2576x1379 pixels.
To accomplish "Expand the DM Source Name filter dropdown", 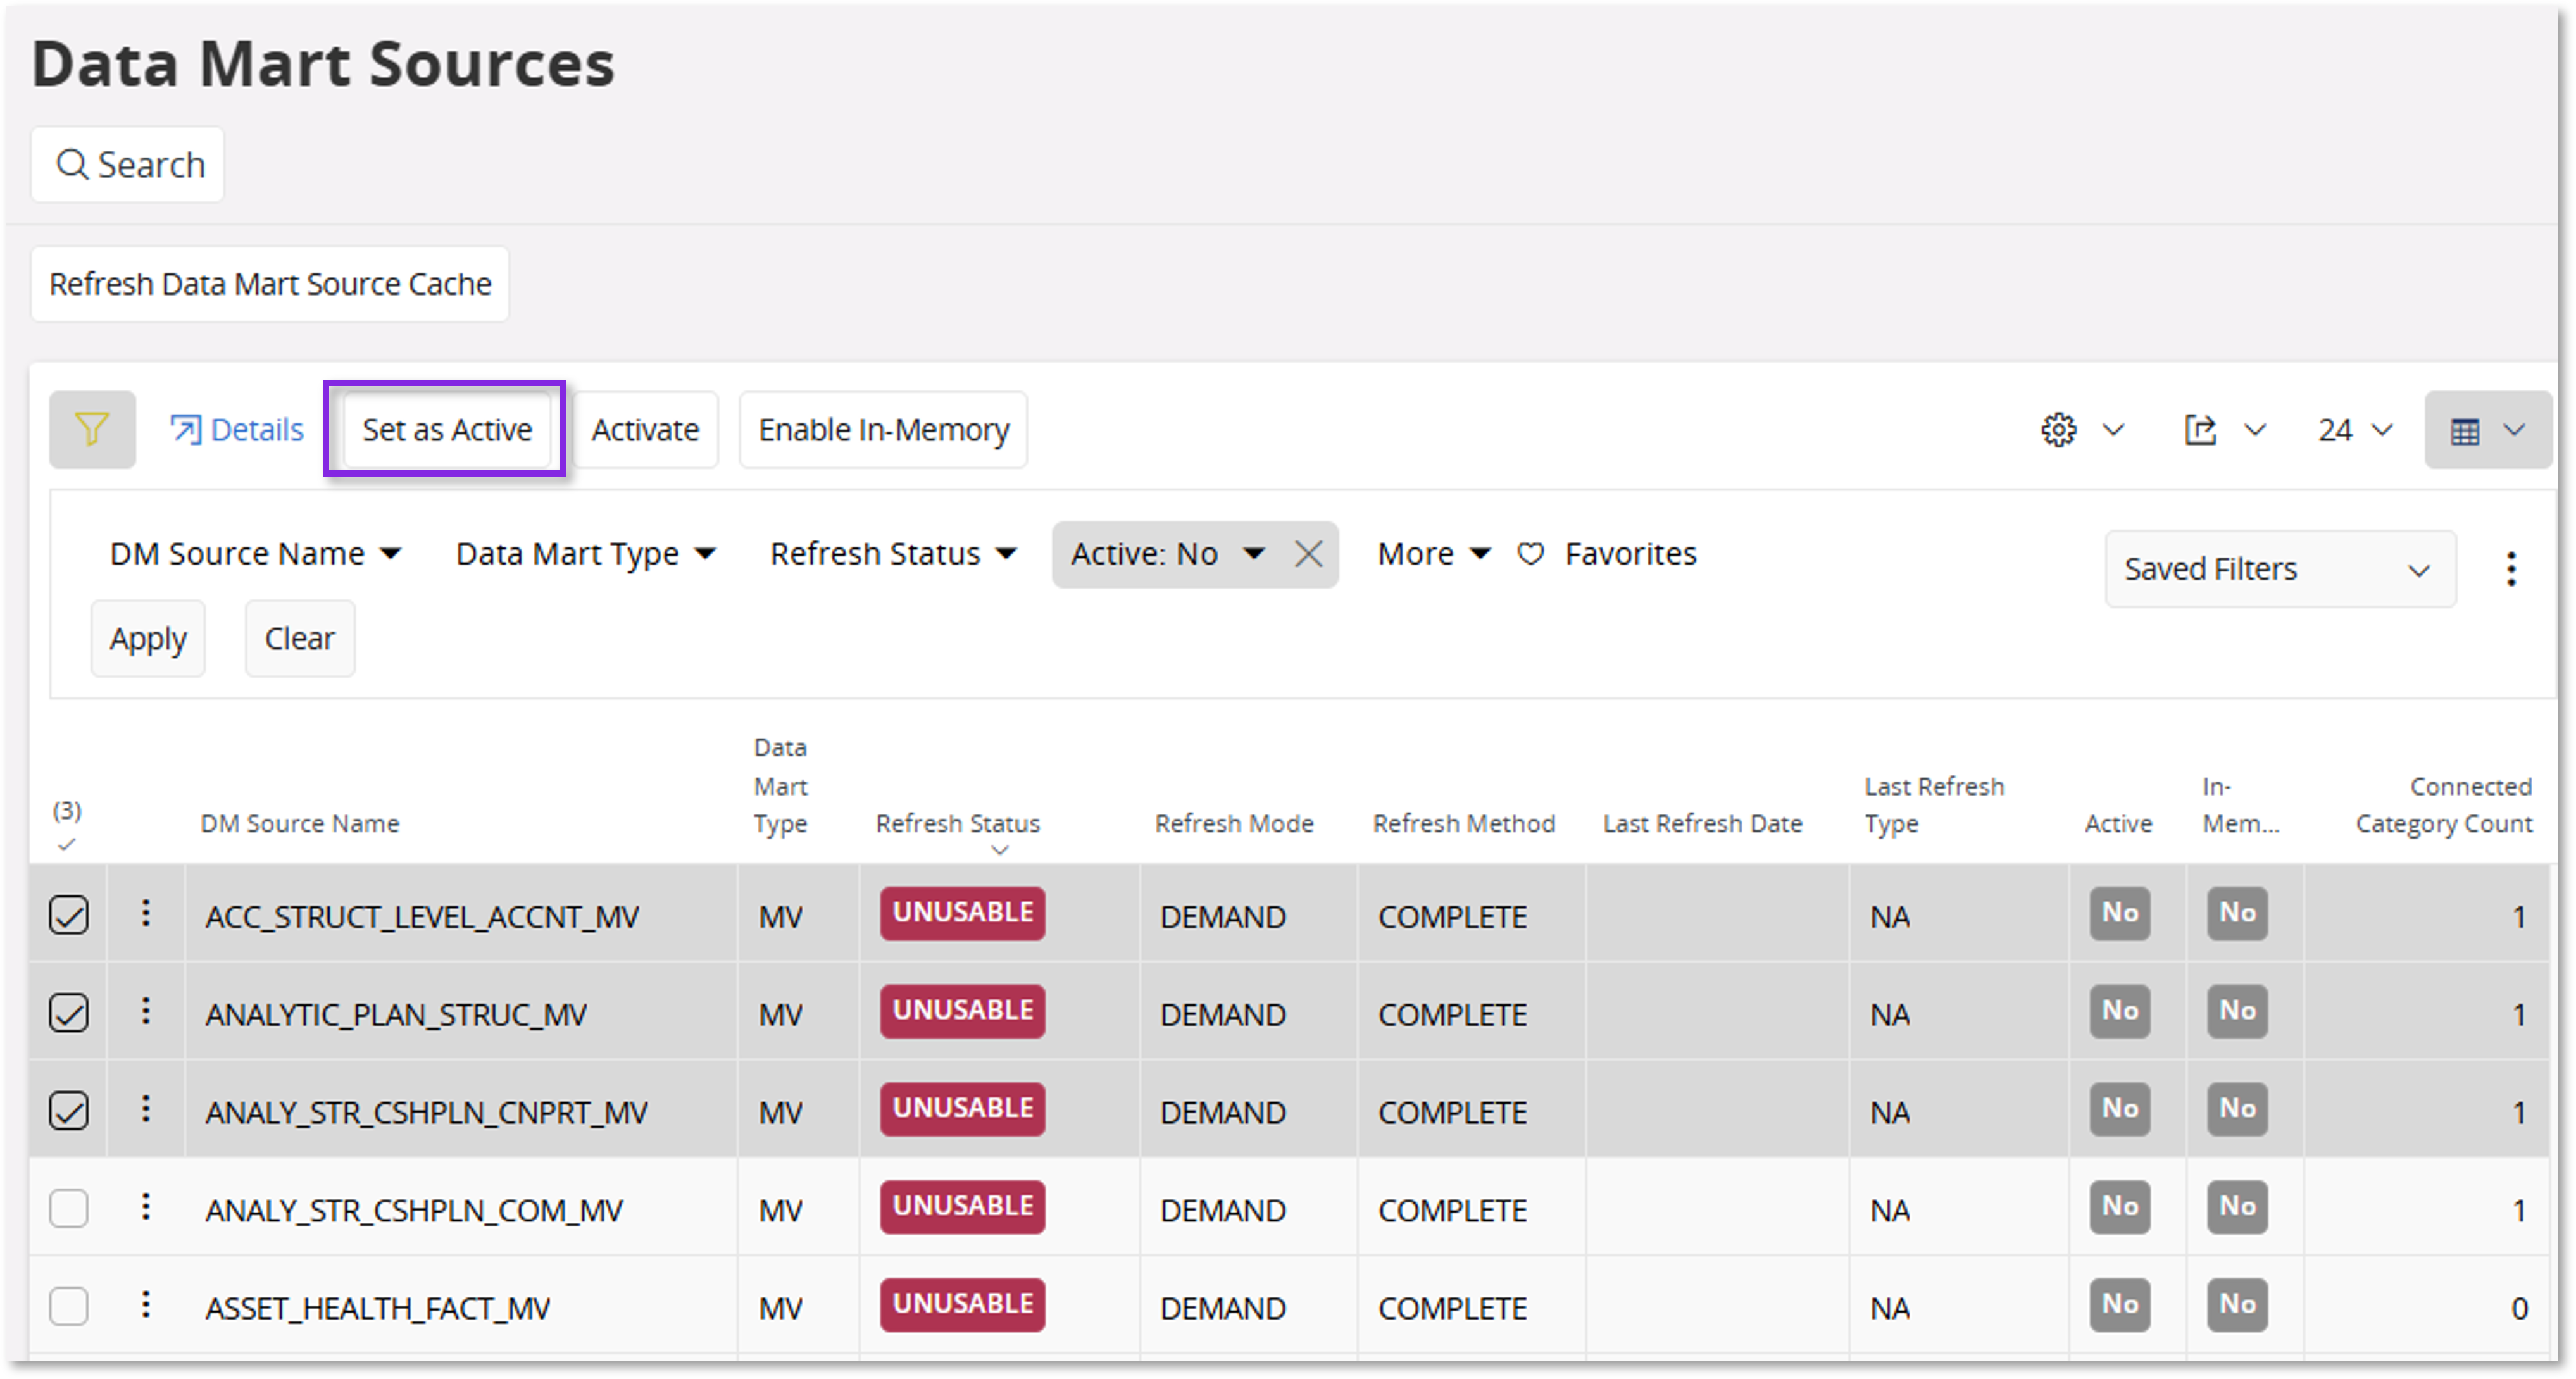I will click(255, 554).
